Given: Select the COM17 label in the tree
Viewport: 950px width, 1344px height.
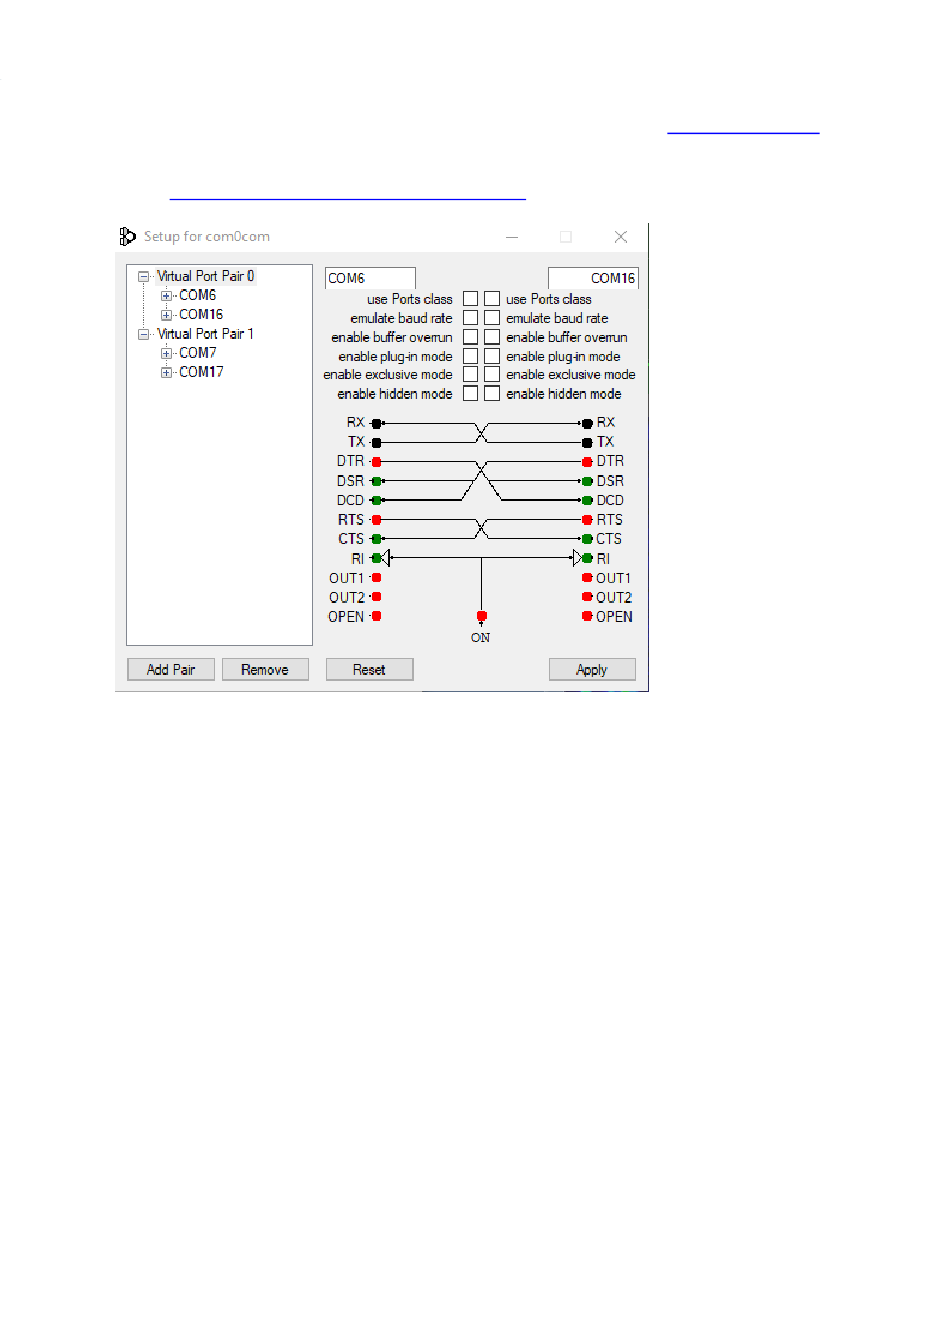Looking at the screenshot, I should click(201, 372).
